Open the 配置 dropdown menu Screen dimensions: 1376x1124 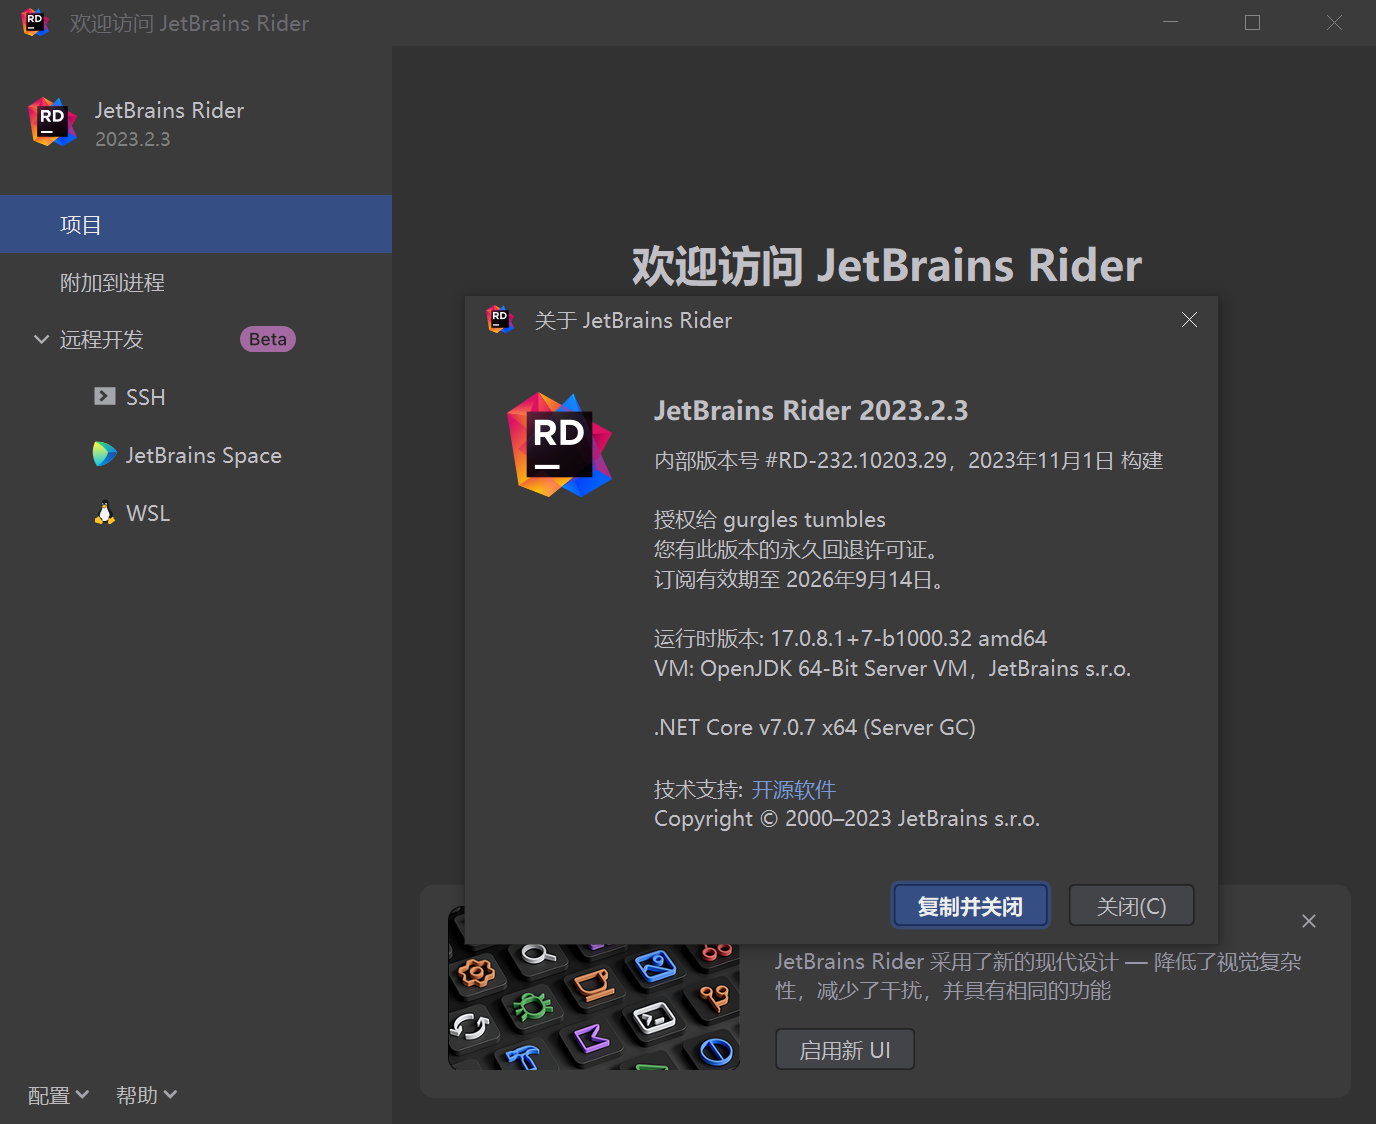tap(58, 1095)
